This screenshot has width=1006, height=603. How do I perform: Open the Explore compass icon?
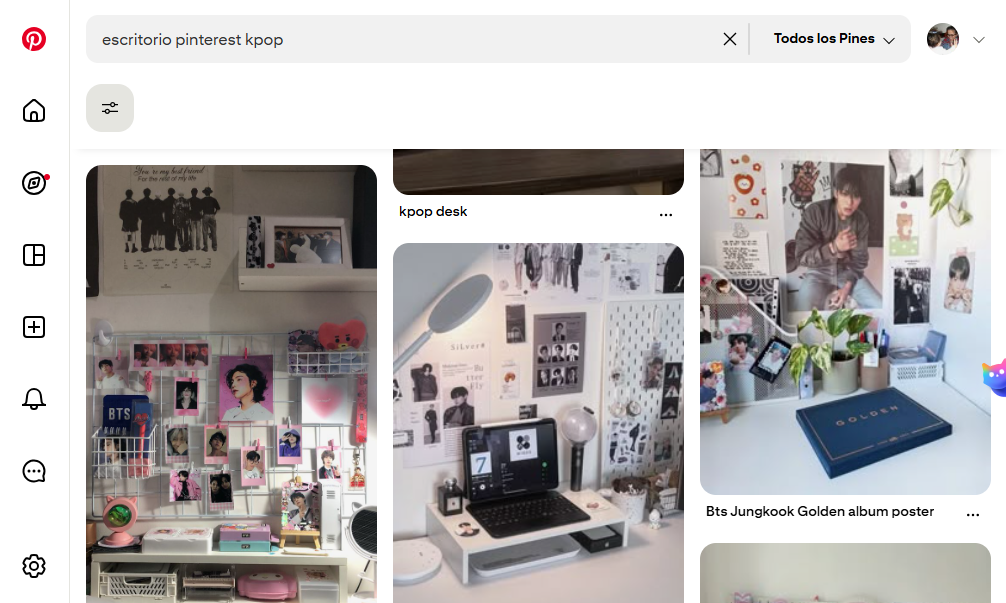coord(34,183)
